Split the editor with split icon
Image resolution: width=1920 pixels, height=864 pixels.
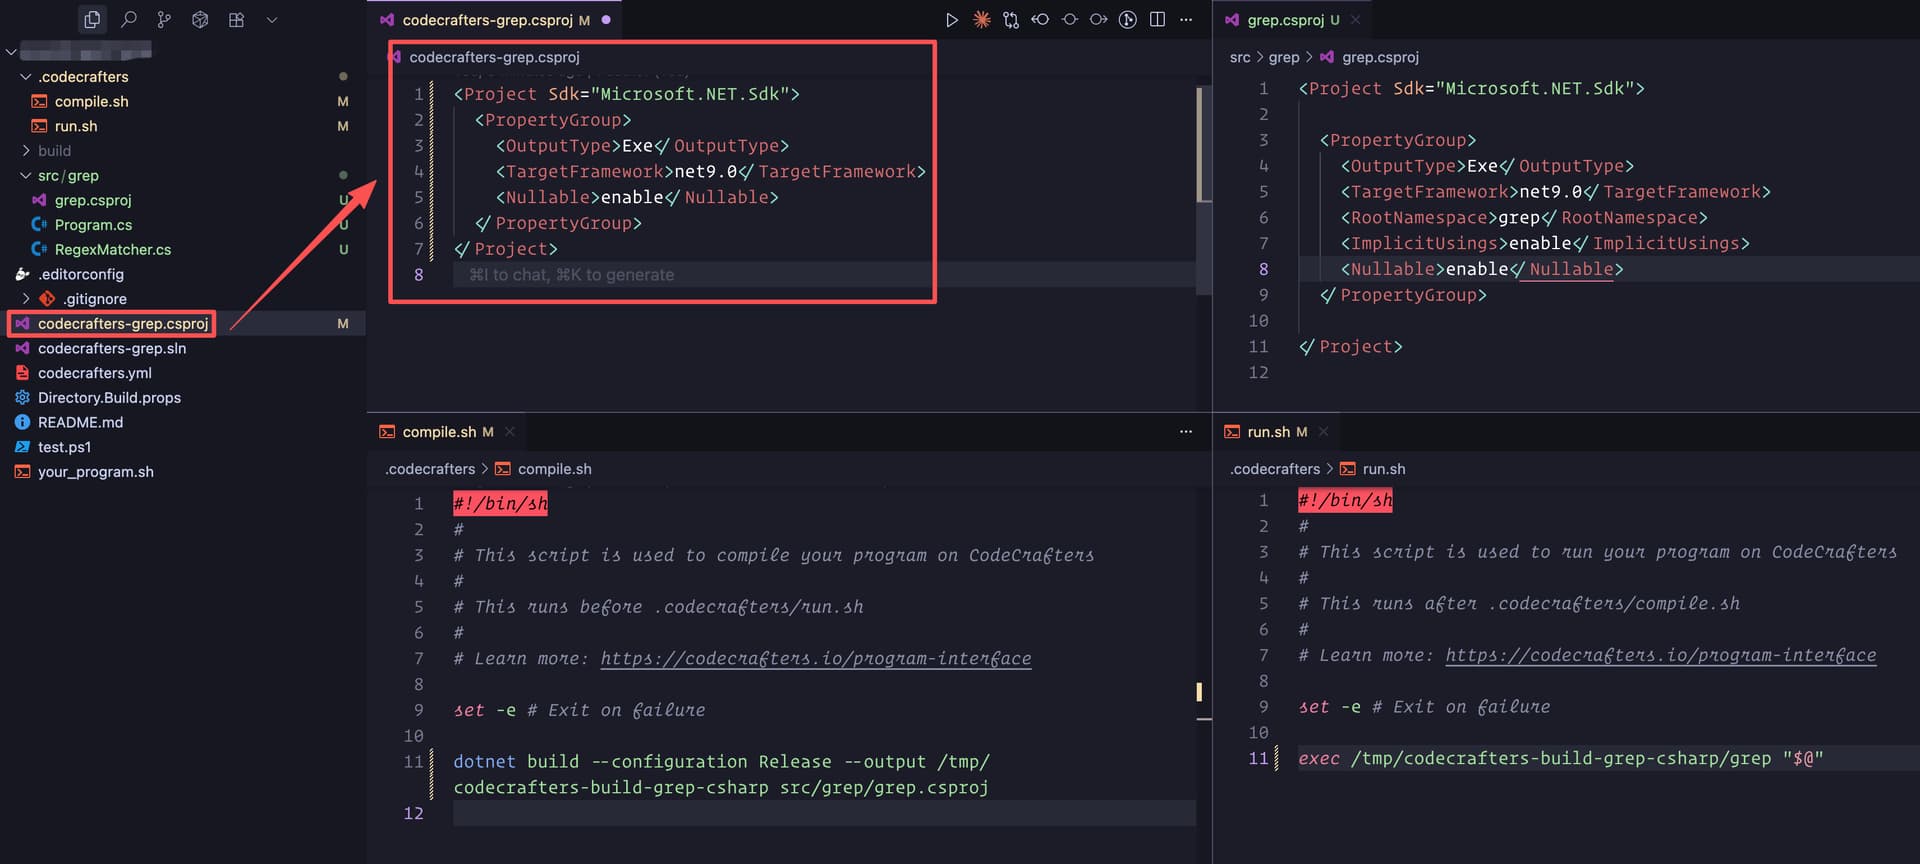pos(1157,20)
